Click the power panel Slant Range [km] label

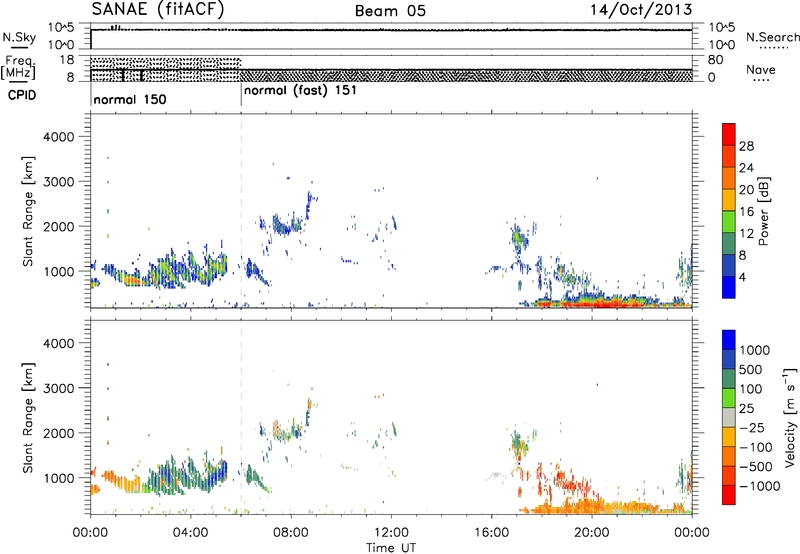coord(28,211)
